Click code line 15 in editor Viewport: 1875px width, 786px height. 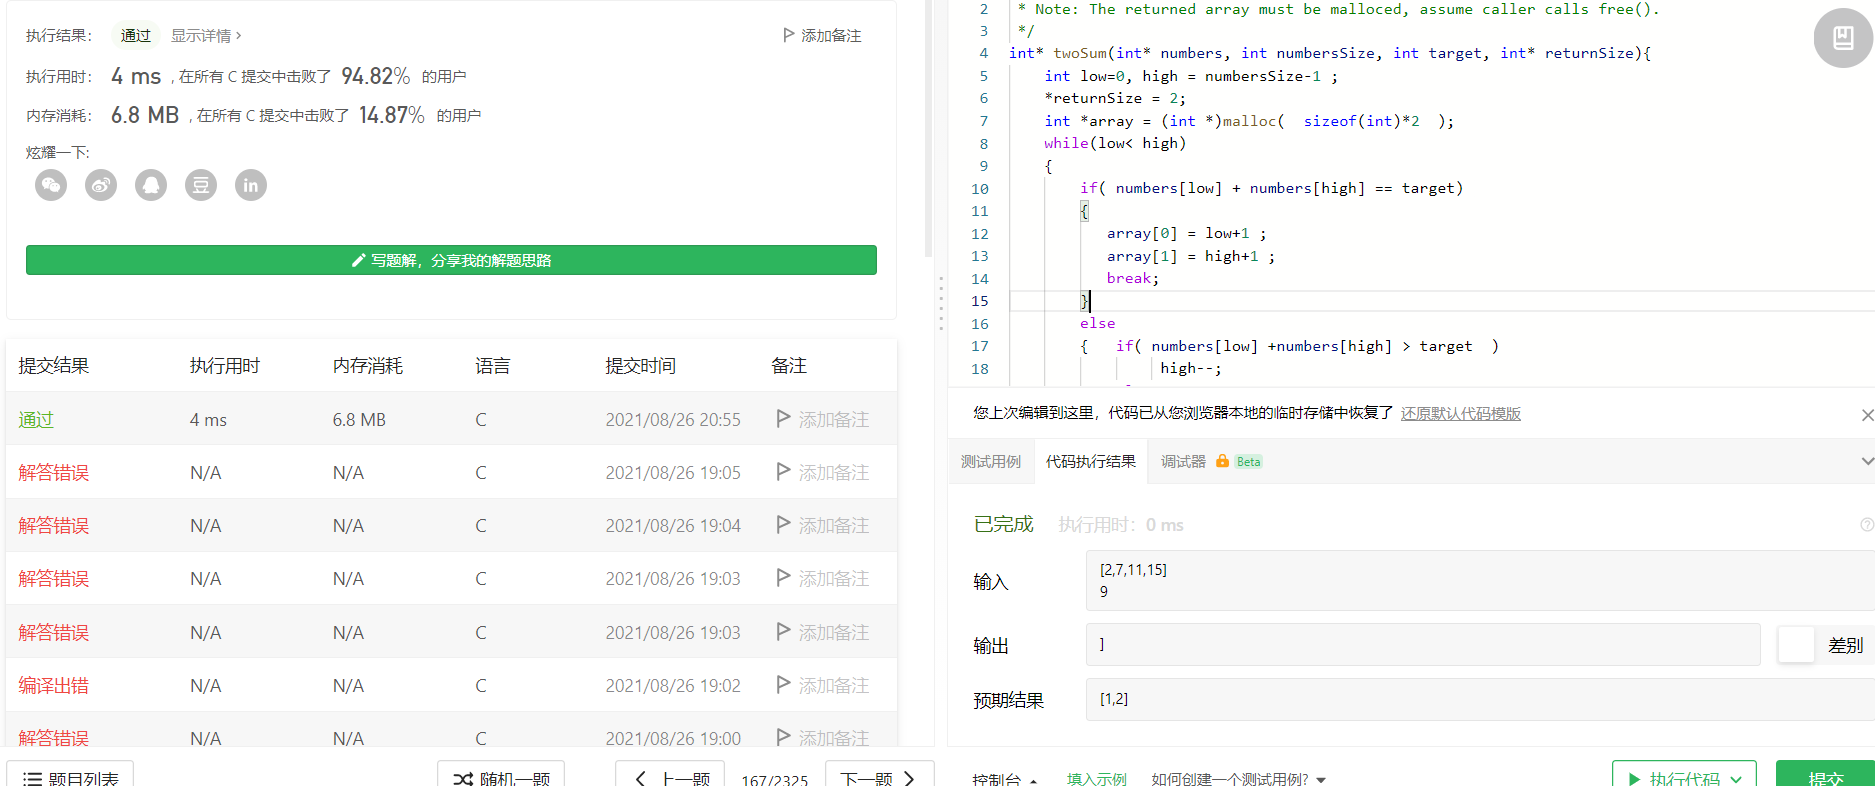(x=1440, y=301)
